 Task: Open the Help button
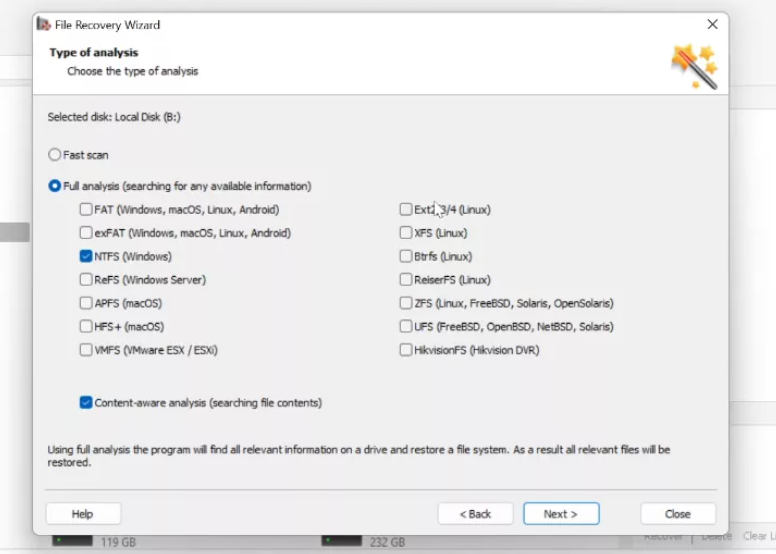coord(83,514)
